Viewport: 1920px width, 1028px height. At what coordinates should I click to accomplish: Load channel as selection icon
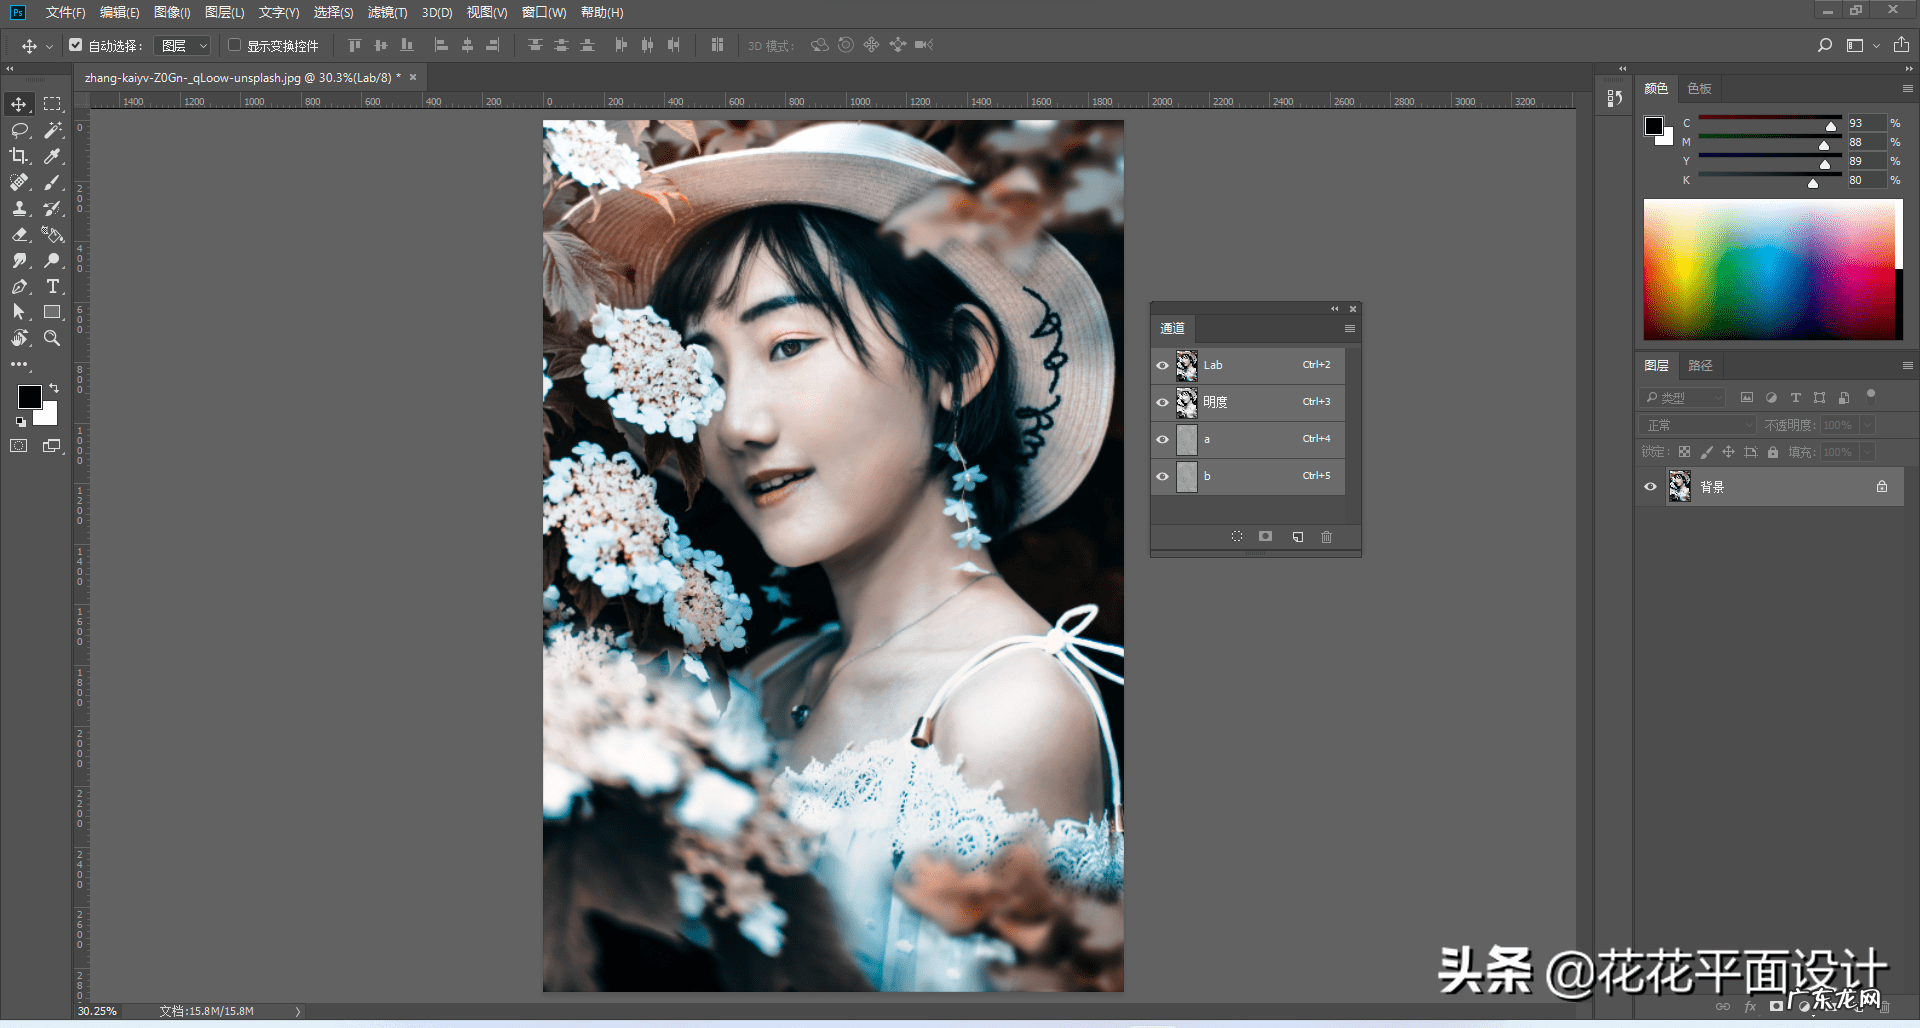[x=1237, y=537]
